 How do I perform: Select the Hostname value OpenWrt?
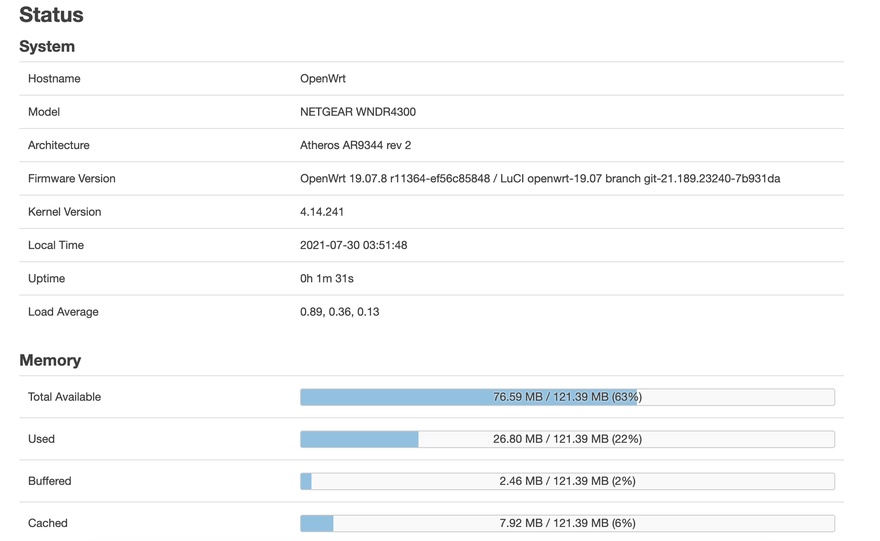pyautogui.click(x=323, y=79)
